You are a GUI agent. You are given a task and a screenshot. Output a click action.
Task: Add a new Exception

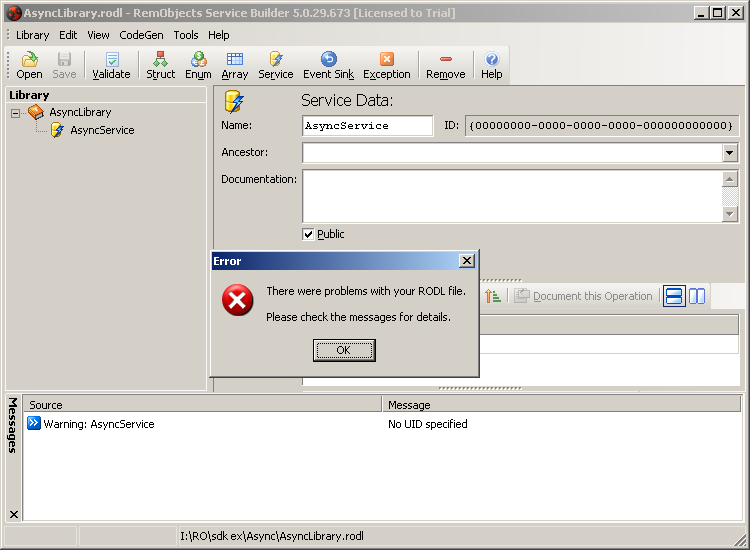386,65
